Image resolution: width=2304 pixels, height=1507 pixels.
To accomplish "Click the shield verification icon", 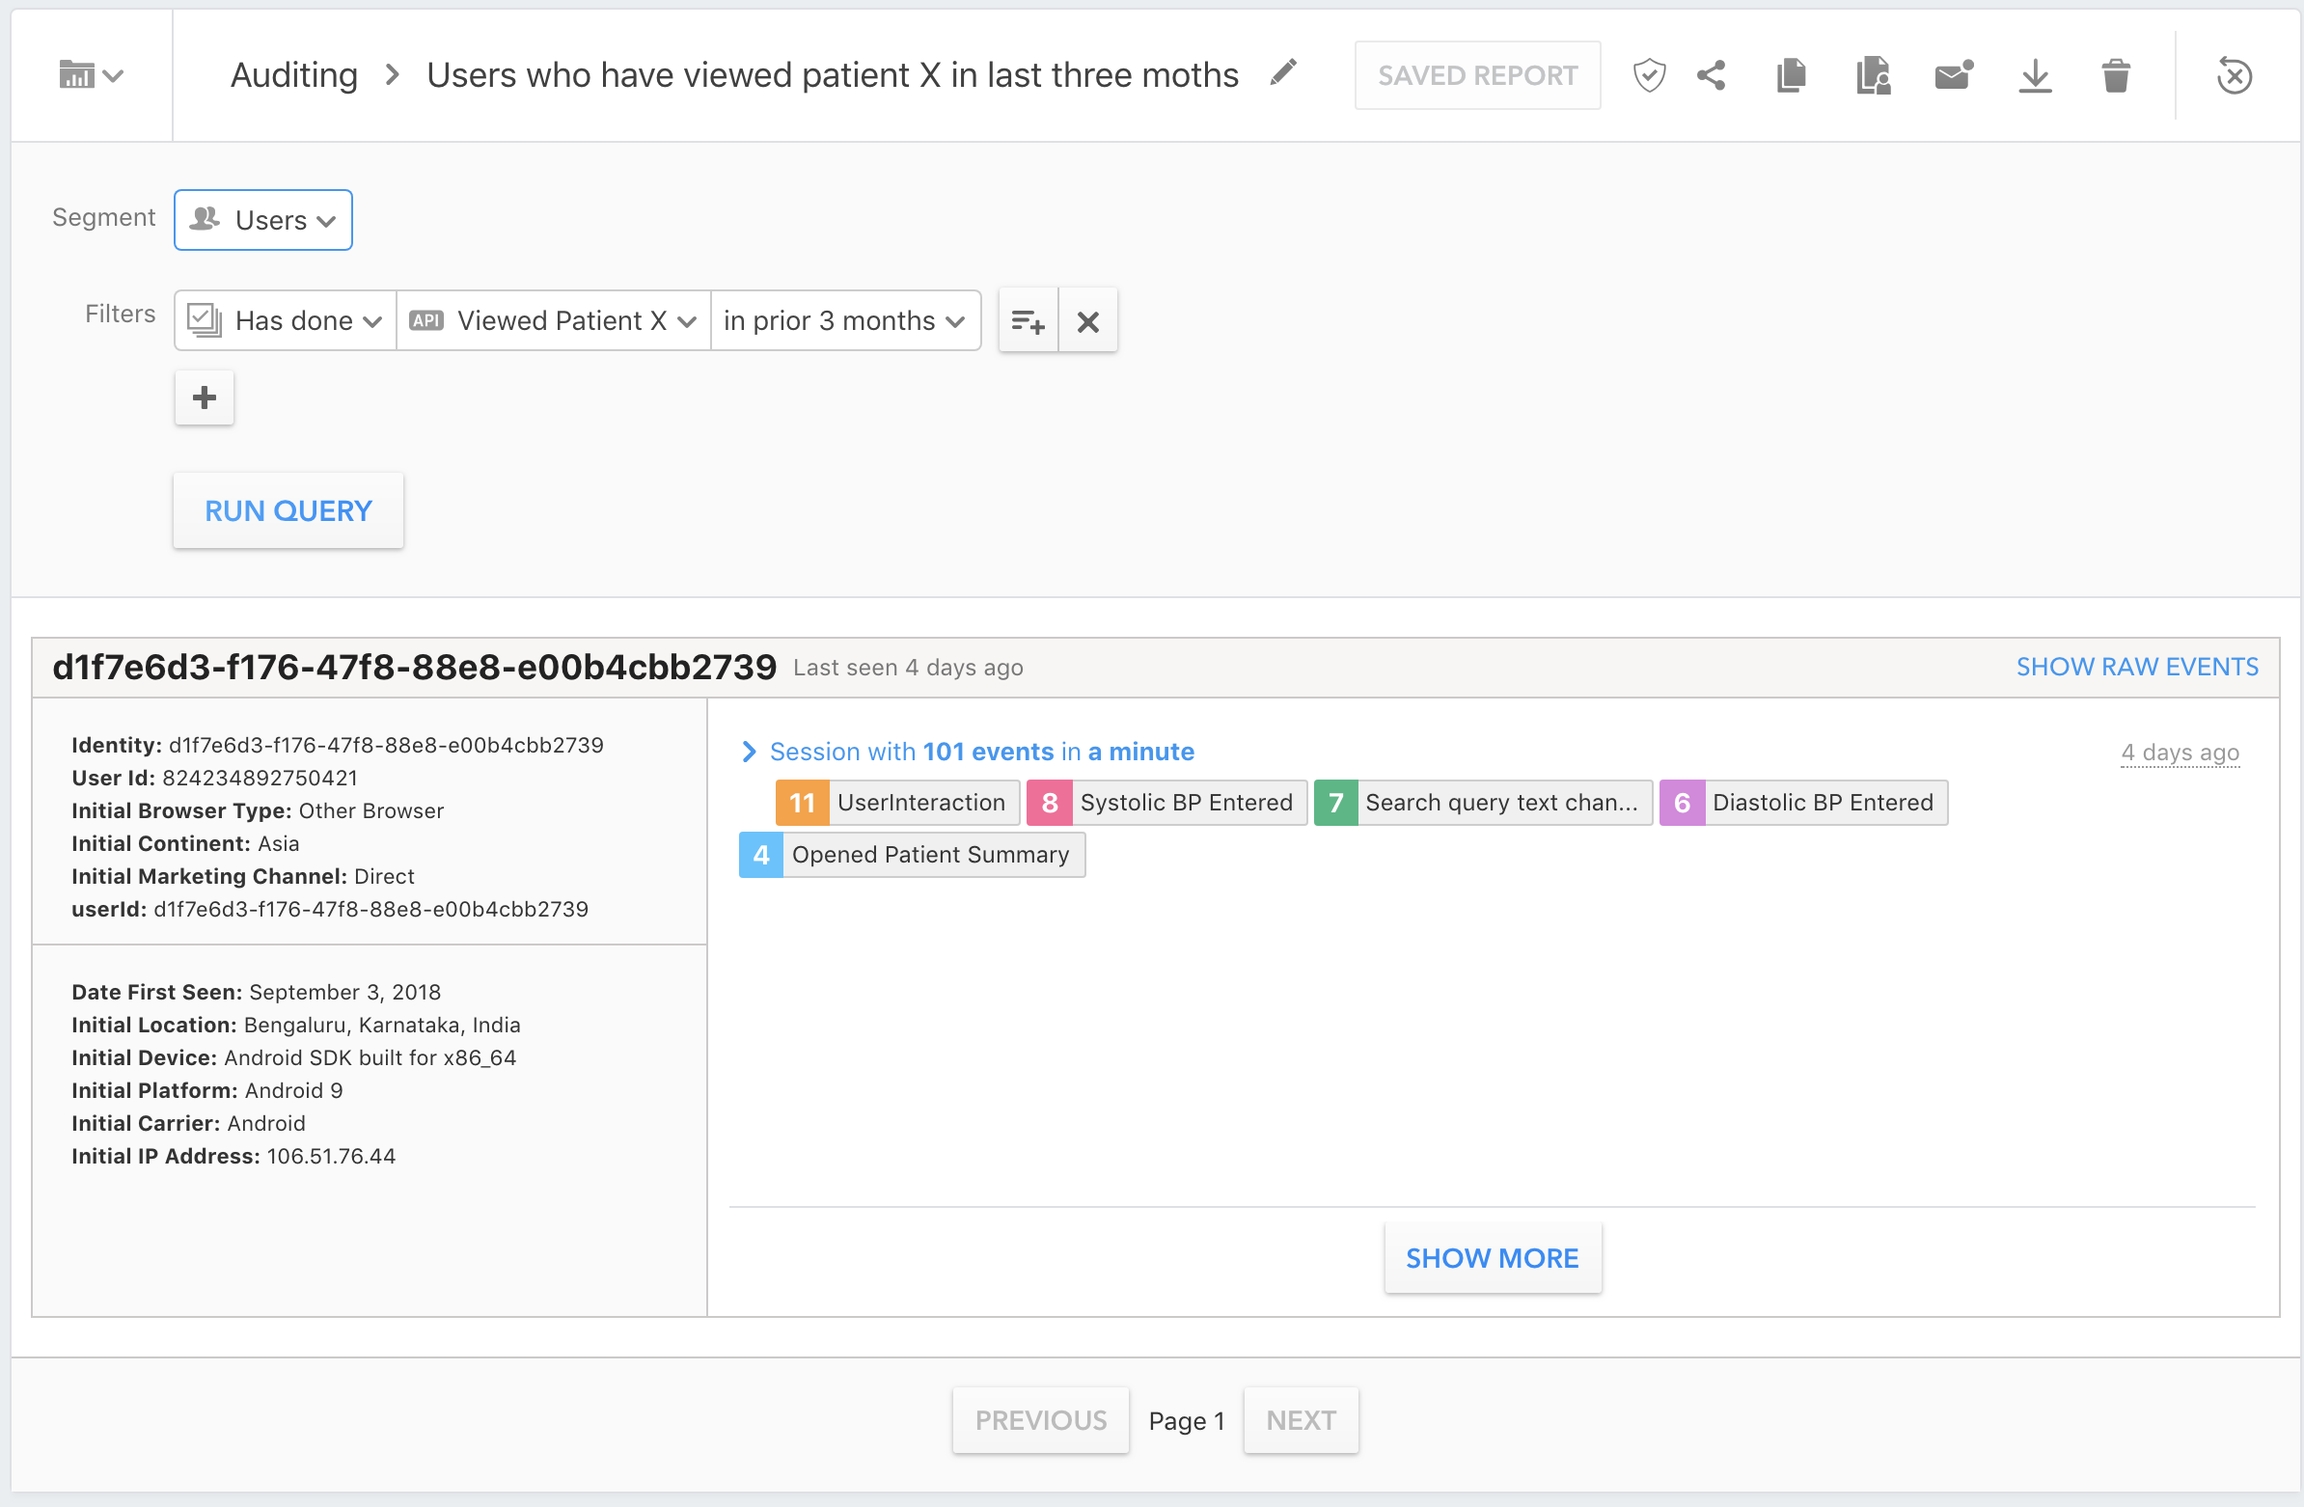I will (1648, 75).
